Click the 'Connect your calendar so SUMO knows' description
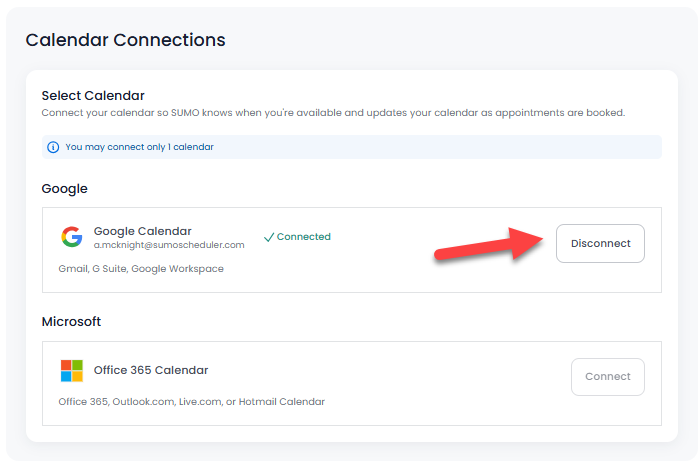Screen dimensions: 699x462 (333, 113)
